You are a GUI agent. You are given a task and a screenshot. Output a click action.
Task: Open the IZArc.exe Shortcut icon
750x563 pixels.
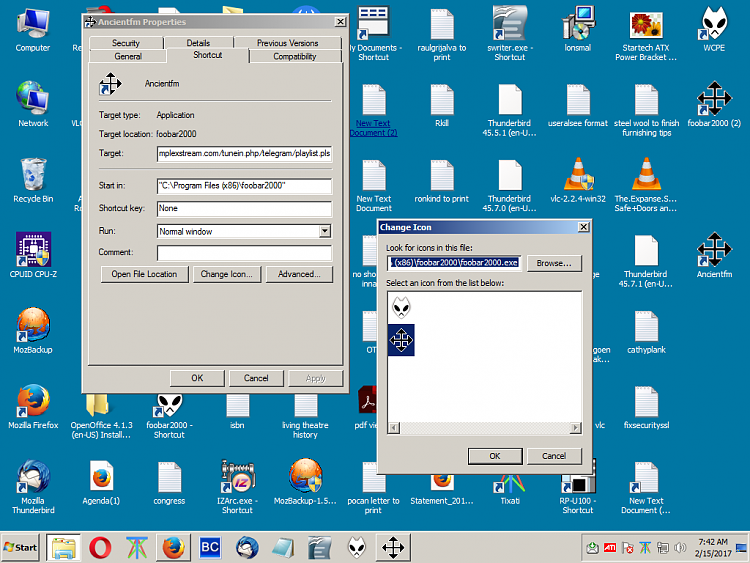tap(237, 486)
